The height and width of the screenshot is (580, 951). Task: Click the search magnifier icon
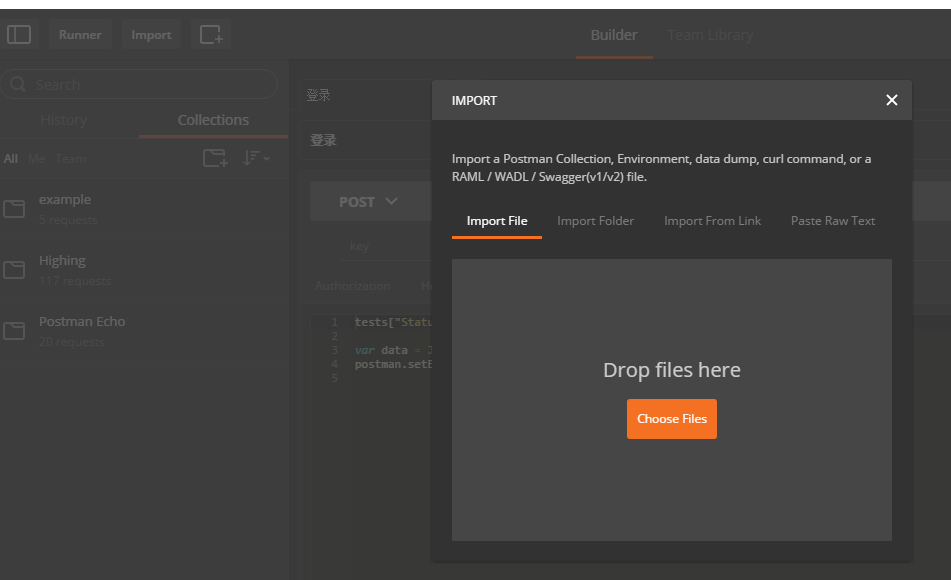[18, 84]
